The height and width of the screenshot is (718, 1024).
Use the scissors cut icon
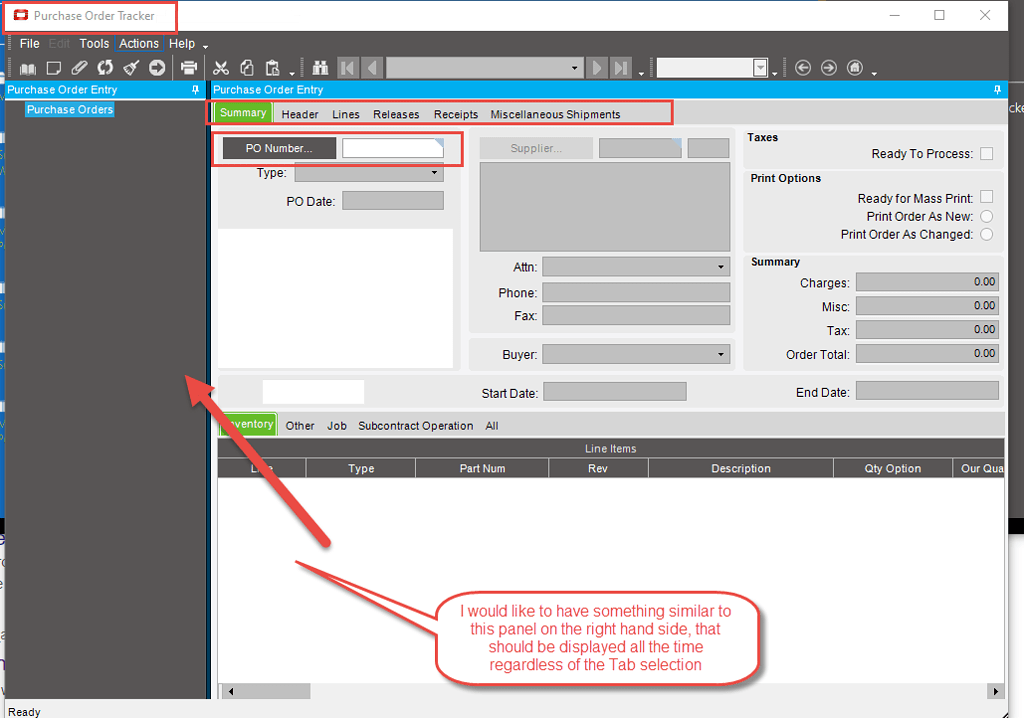[x=221, y=68]
